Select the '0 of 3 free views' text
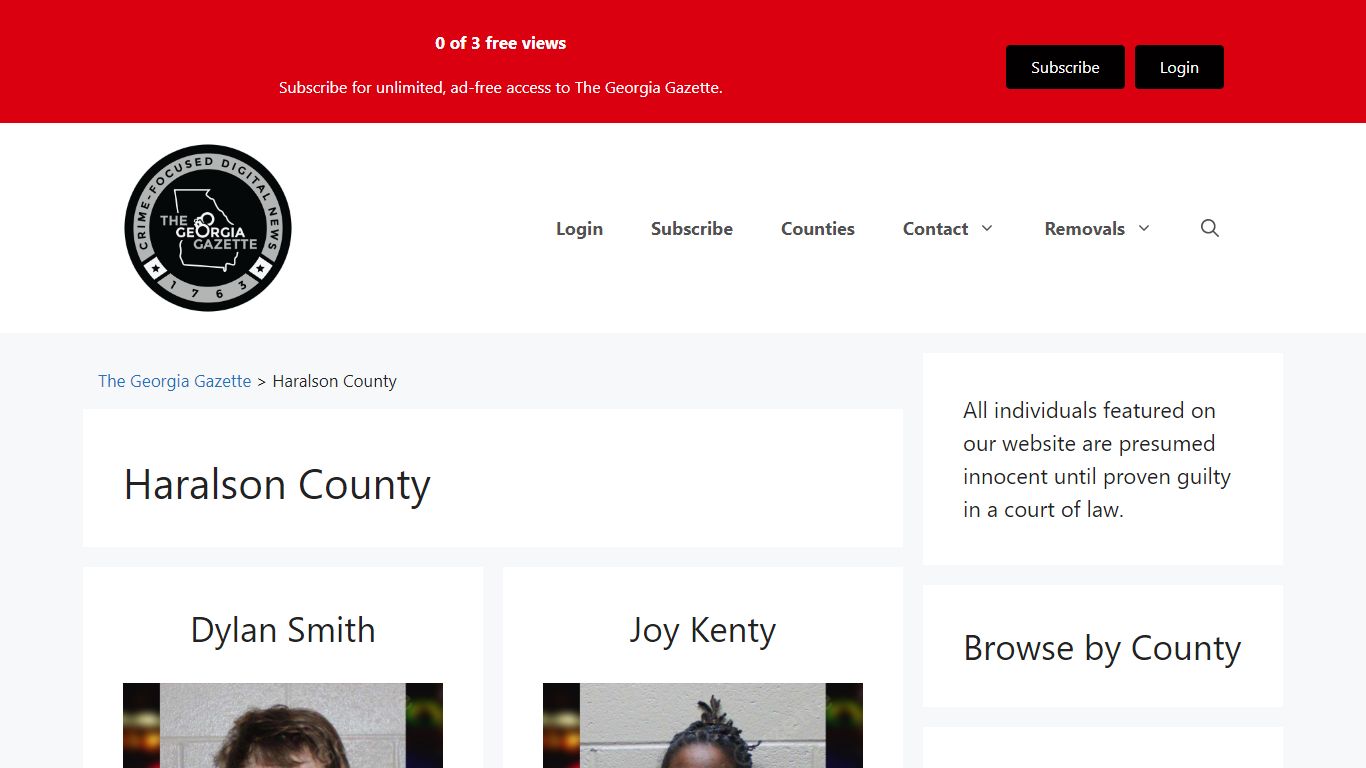Image resolution: width=1366 pixels, height=768 pixels. point(500,43)
